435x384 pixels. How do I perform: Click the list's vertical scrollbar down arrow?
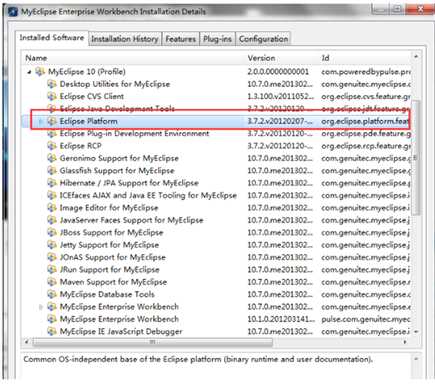coord(416,332)
